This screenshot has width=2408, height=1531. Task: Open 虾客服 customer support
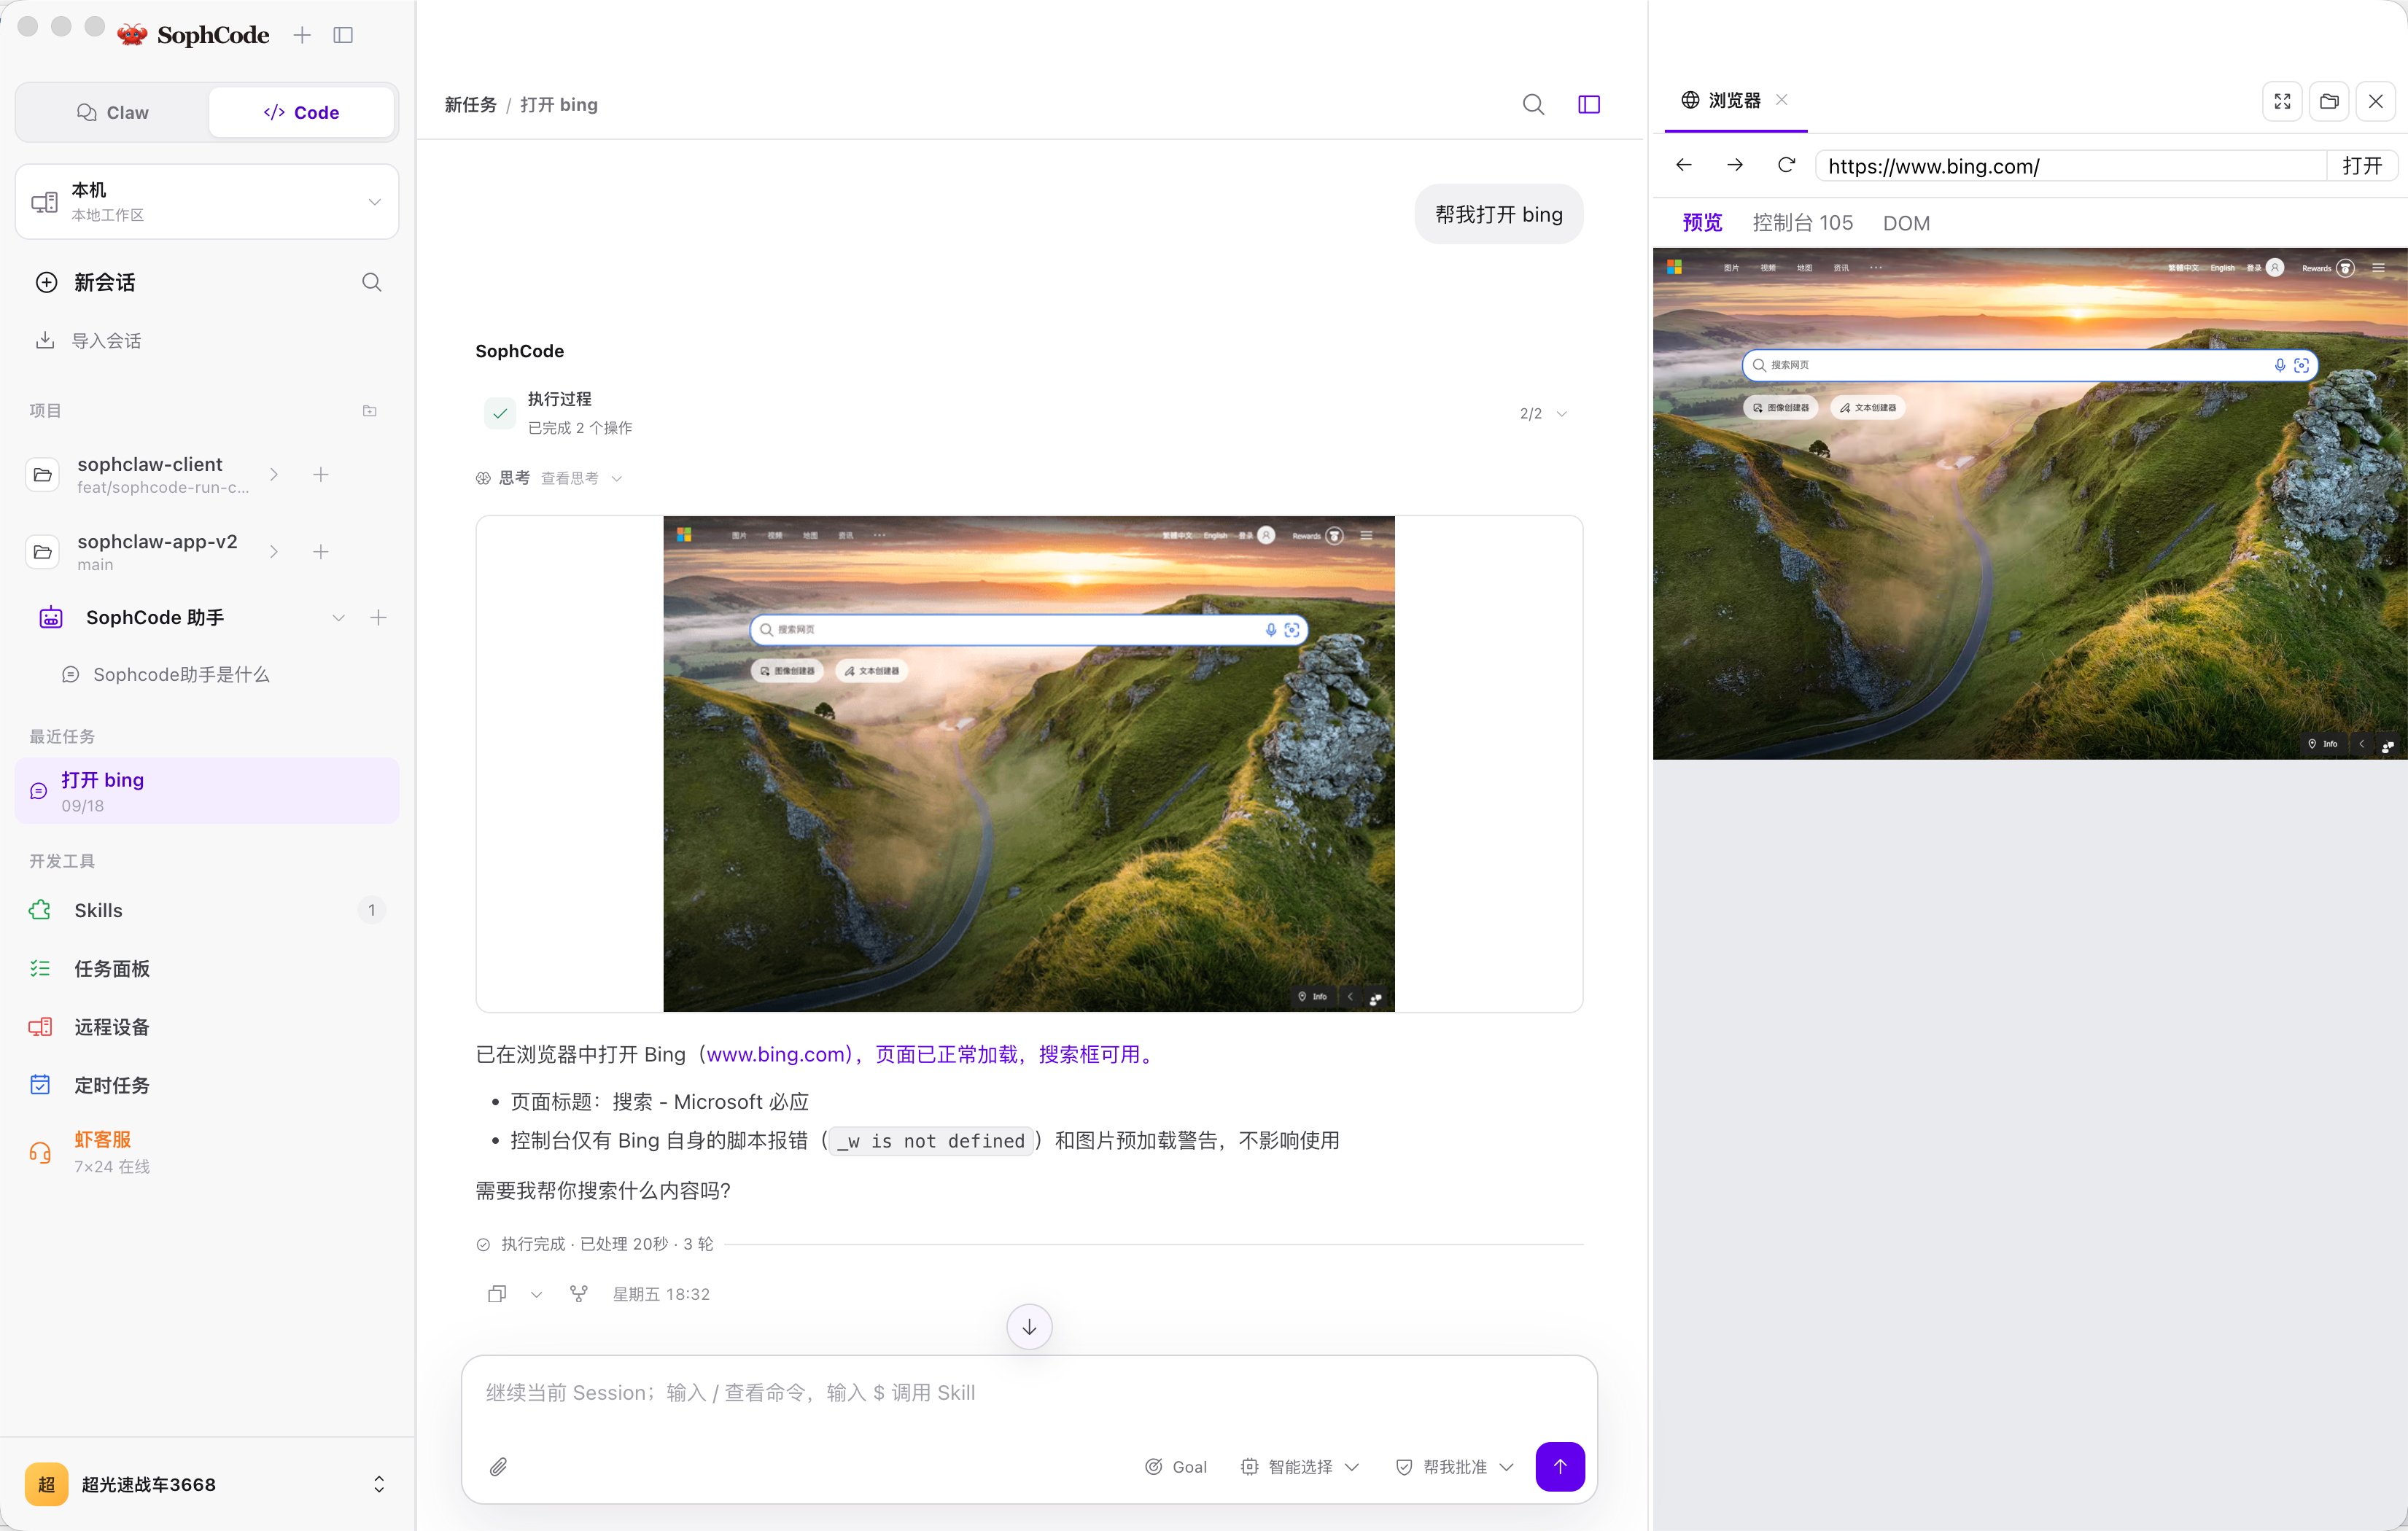(207, 1152)
